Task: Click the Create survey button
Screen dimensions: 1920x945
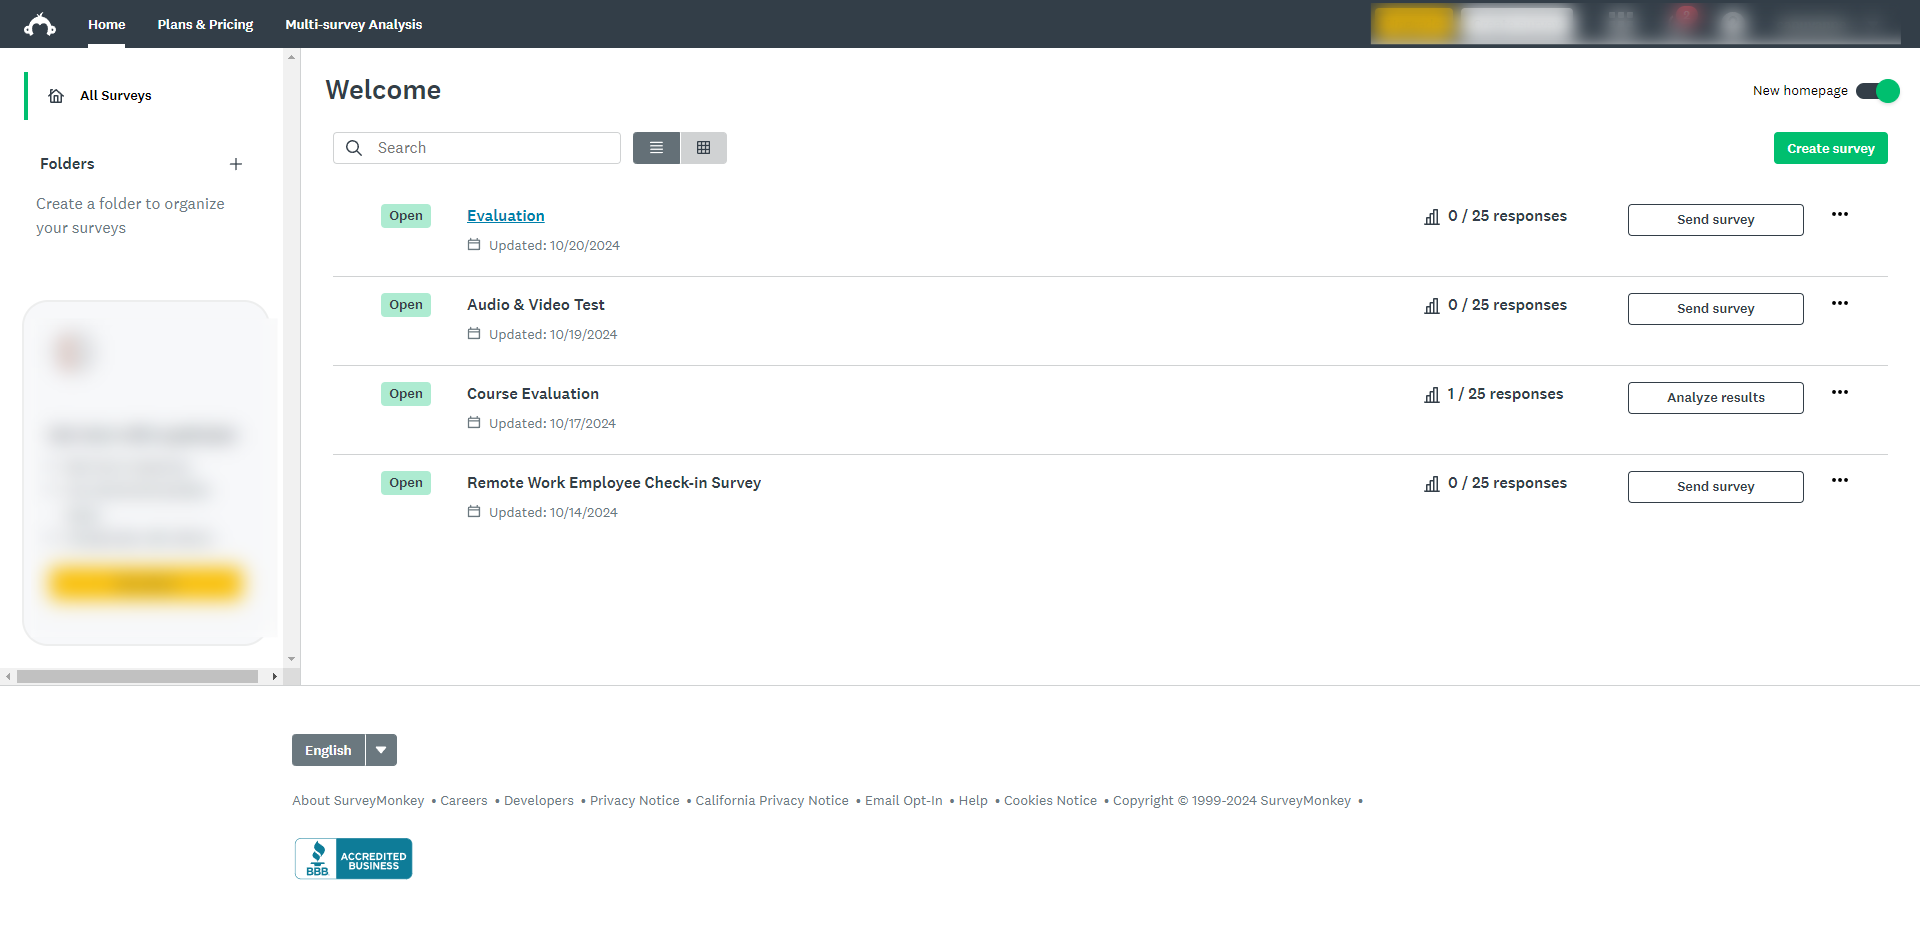Action: click(x=1831, y=148)
